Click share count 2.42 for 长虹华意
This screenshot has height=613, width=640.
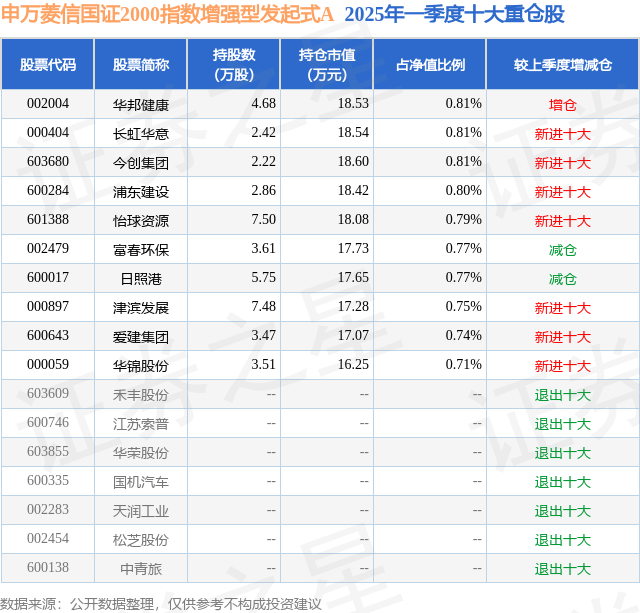(x=263, y=133)
